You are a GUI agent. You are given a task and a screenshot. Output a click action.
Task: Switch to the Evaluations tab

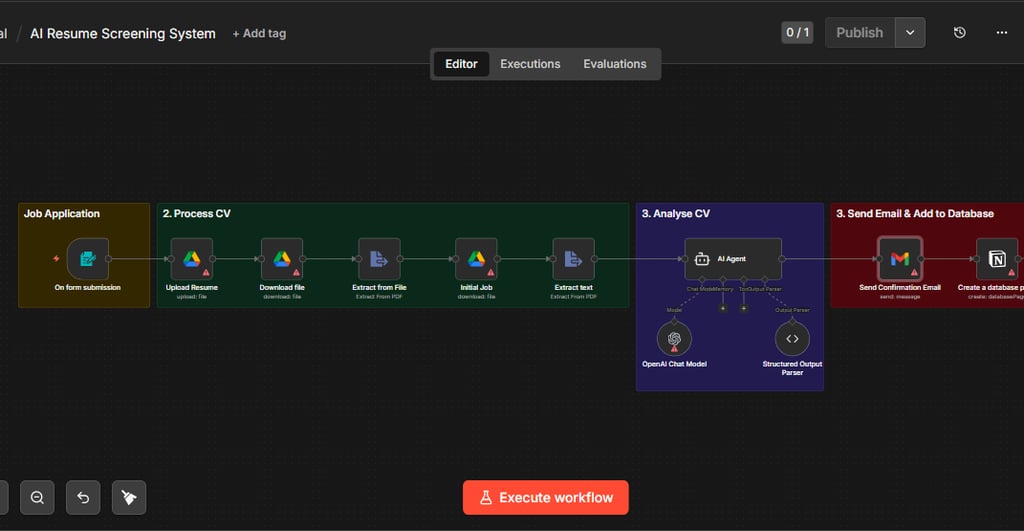(615, 64)
